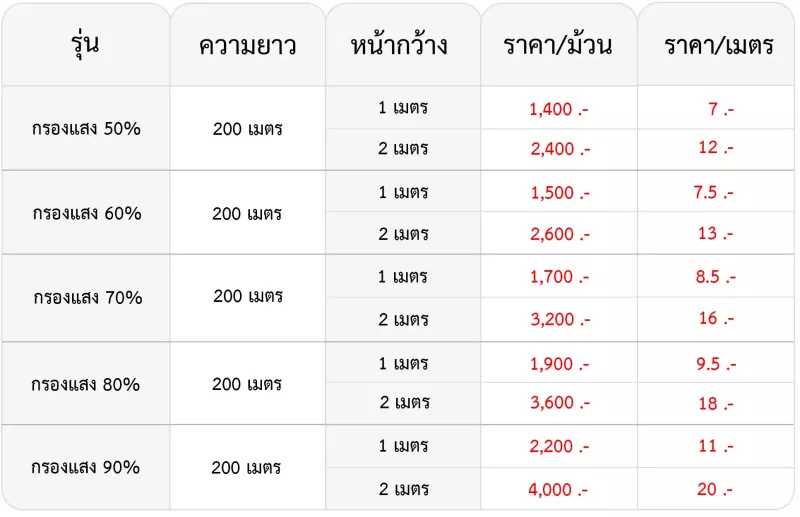The width and height of the screenshot is (800, 517).
Task: Select the กรองแสง 70% row label
Action: 88,297
